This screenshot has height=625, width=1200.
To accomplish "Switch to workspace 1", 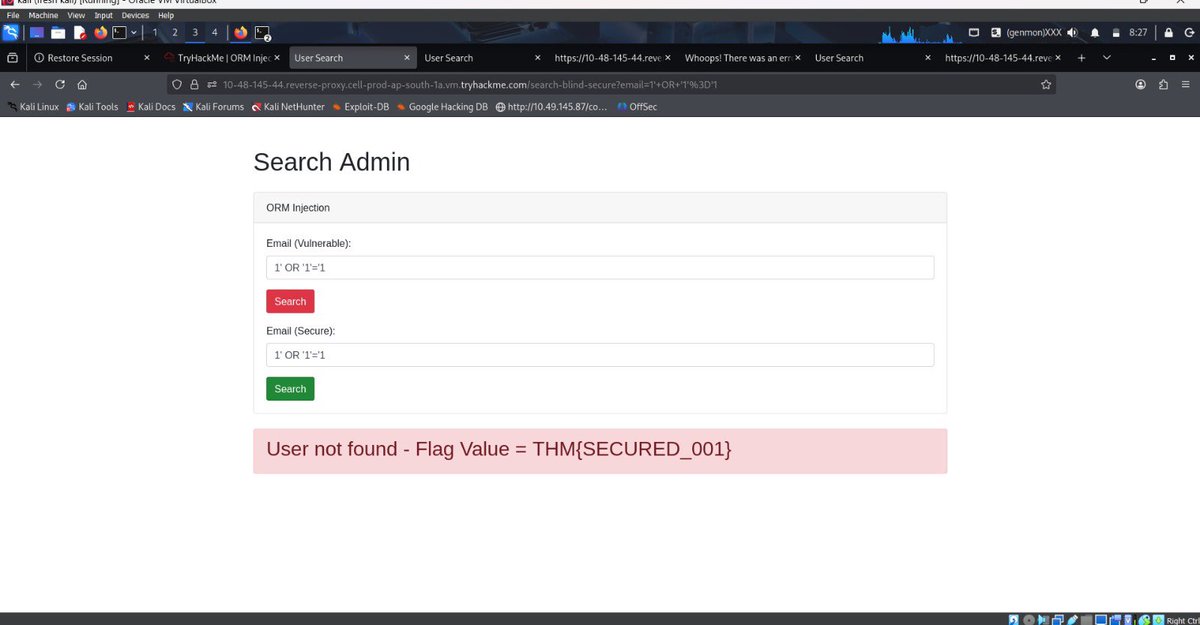I will coord(155,32).
